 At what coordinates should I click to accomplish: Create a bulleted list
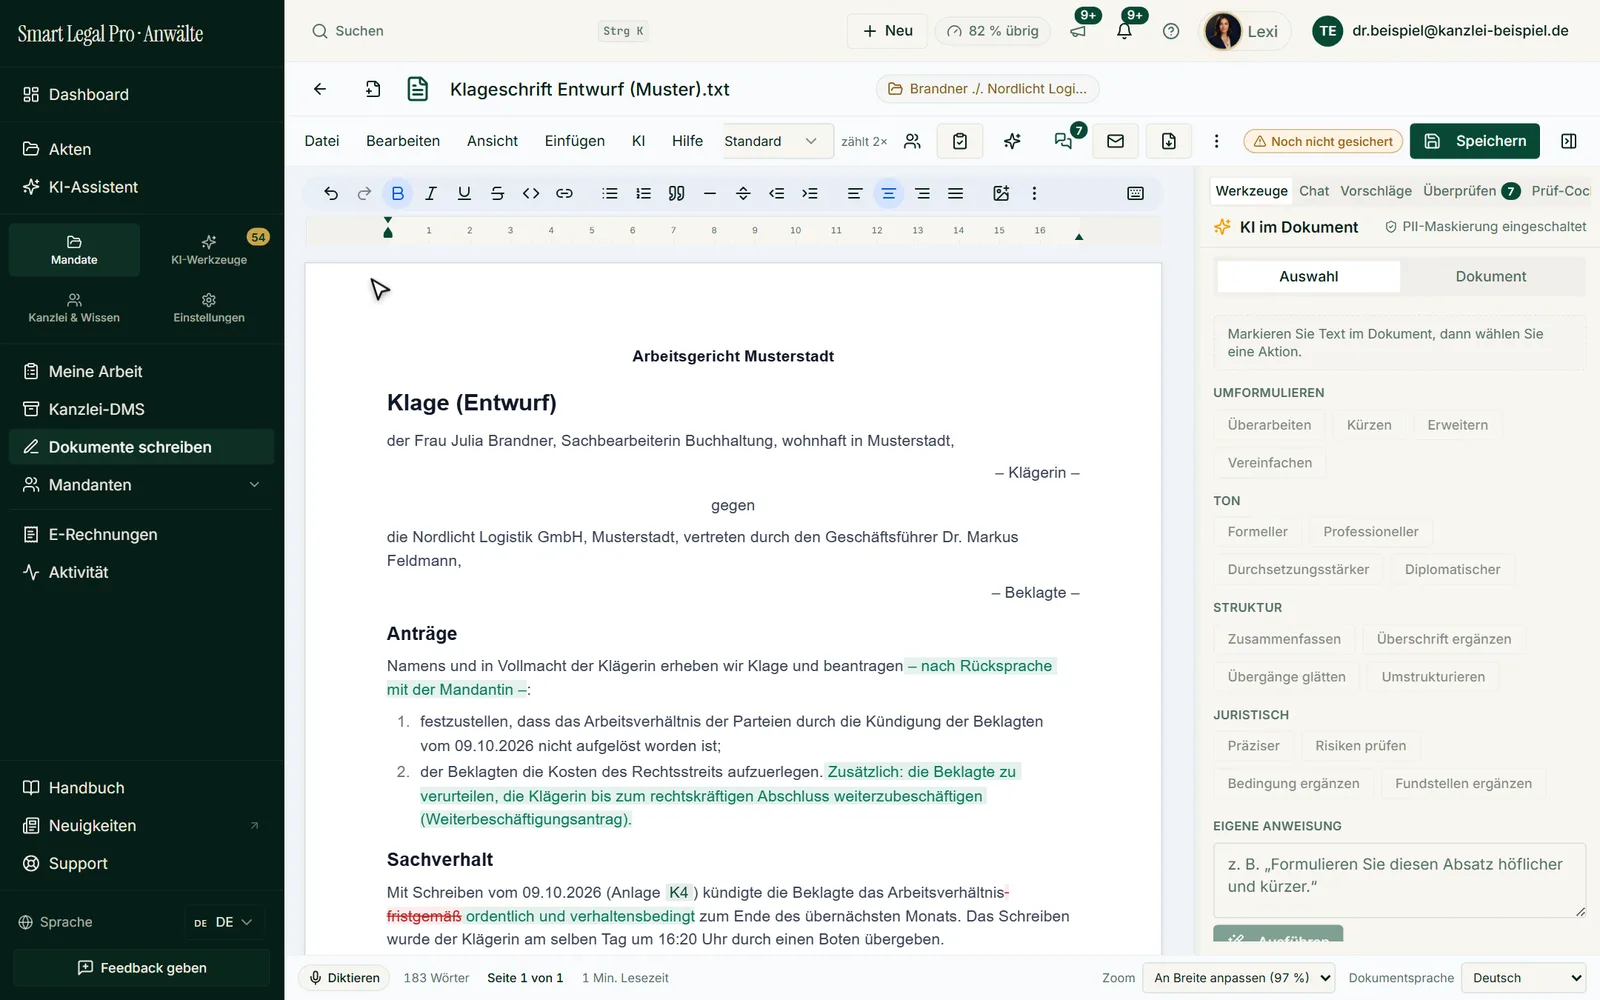610,194
